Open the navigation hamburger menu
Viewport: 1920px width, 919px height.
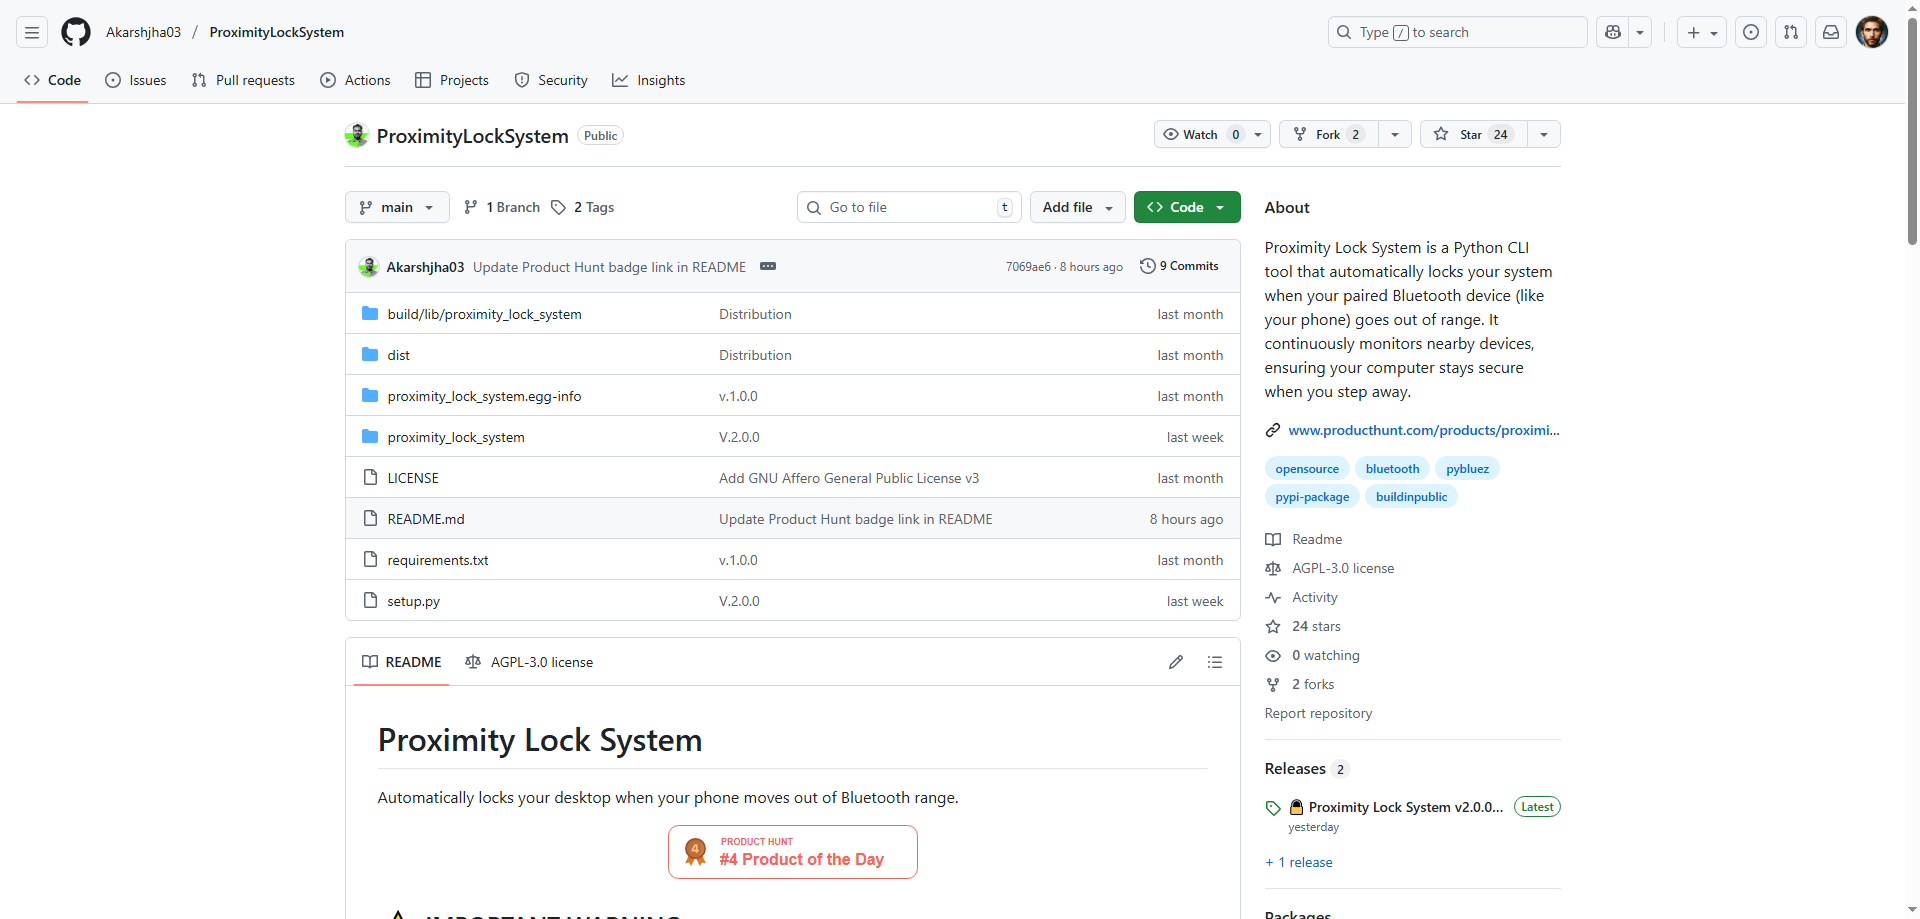click(31, 32)
